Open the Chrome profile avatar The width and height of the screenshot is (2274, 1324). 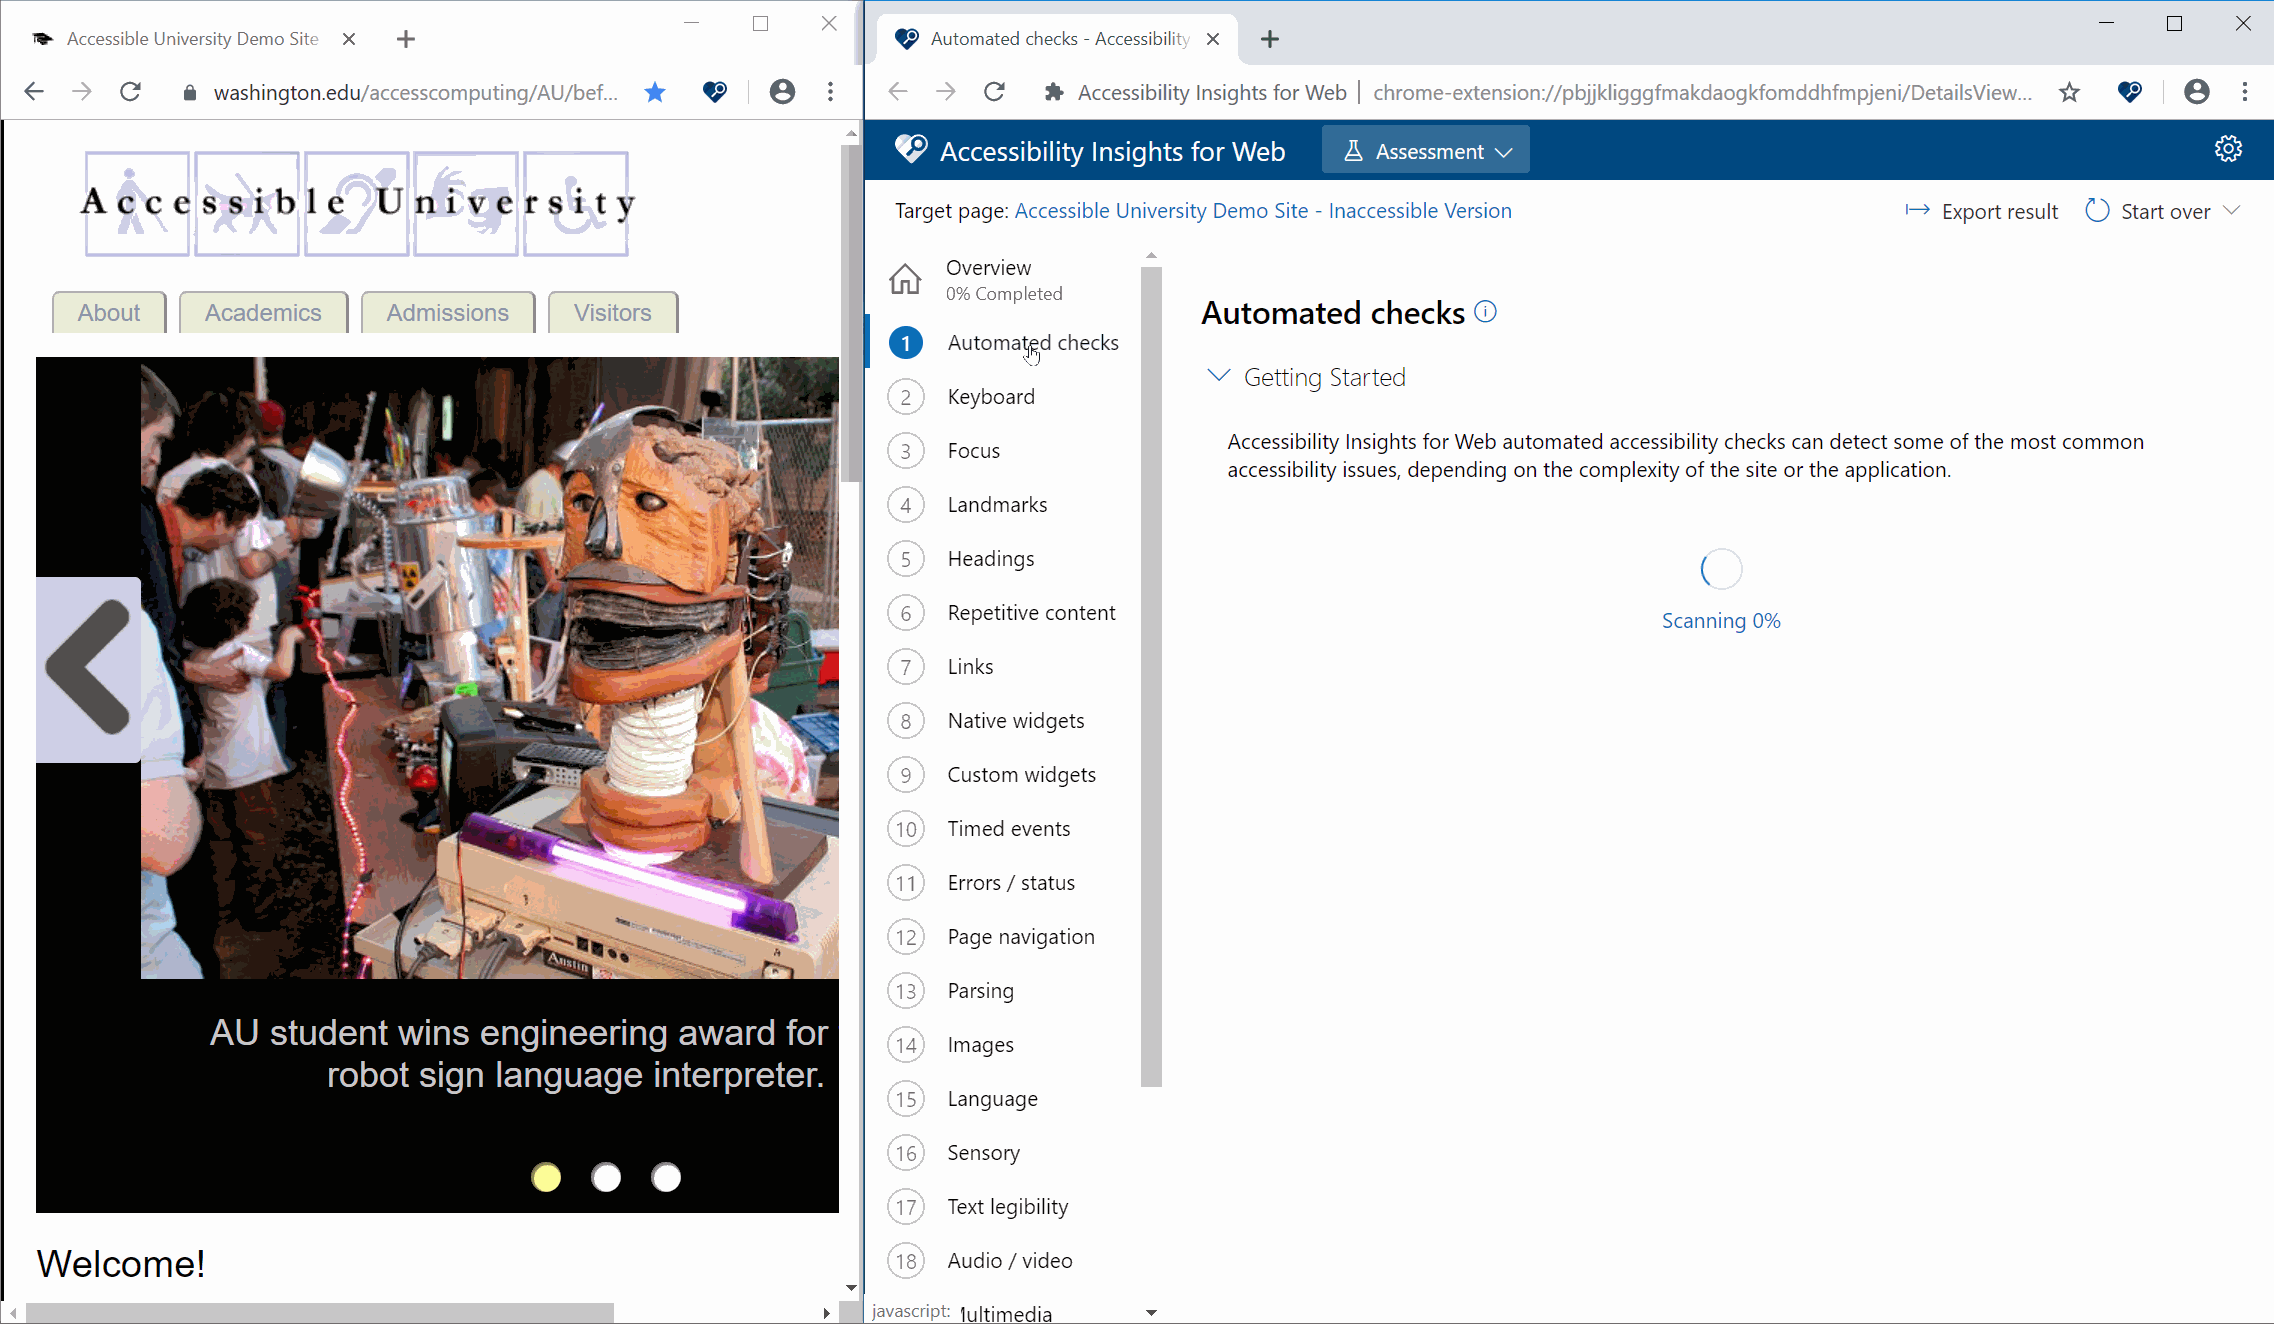point(782,91)
